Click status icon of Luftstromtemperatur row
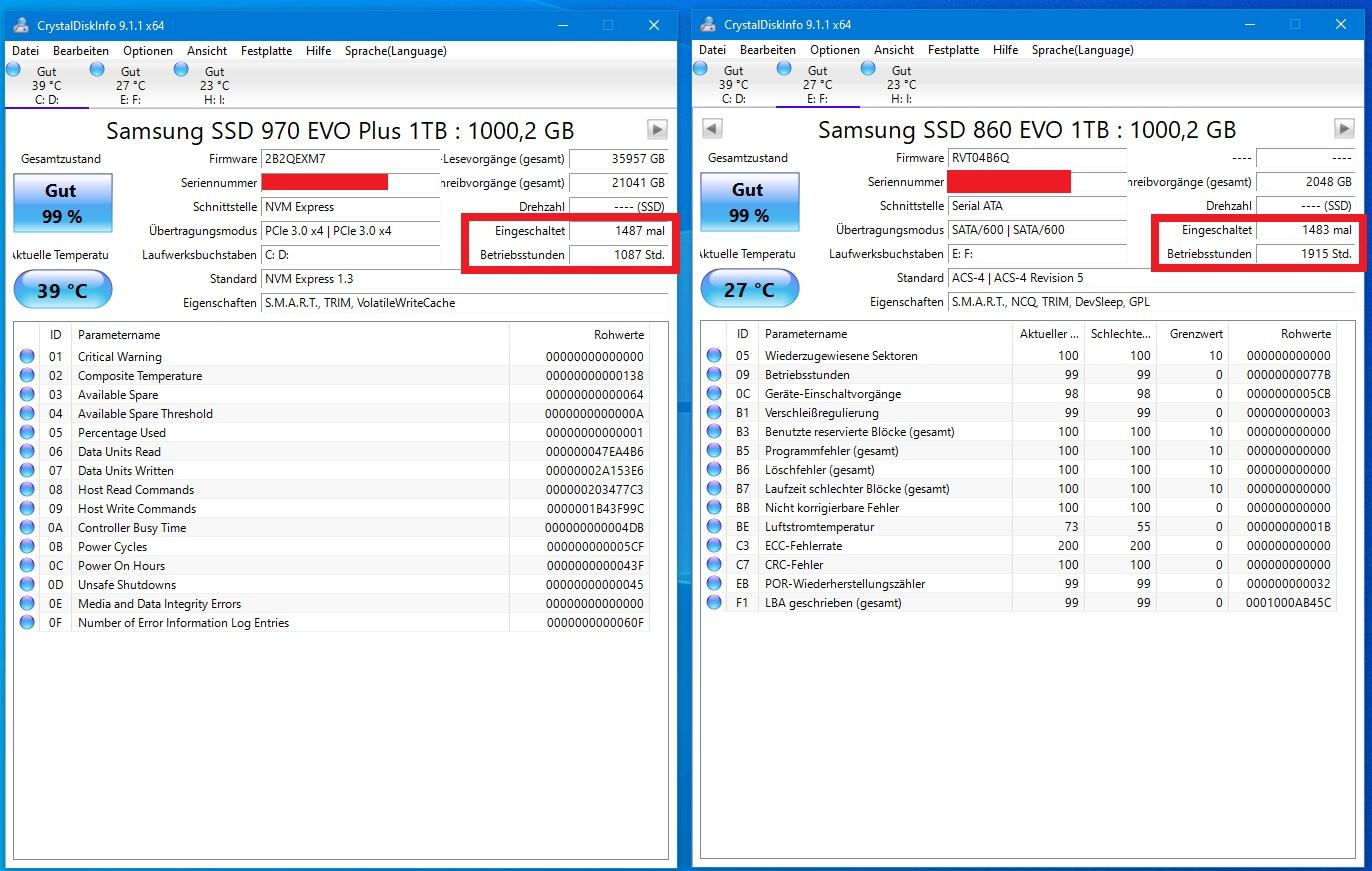This screenshot has height=871, width=1372. click(714, 527)
